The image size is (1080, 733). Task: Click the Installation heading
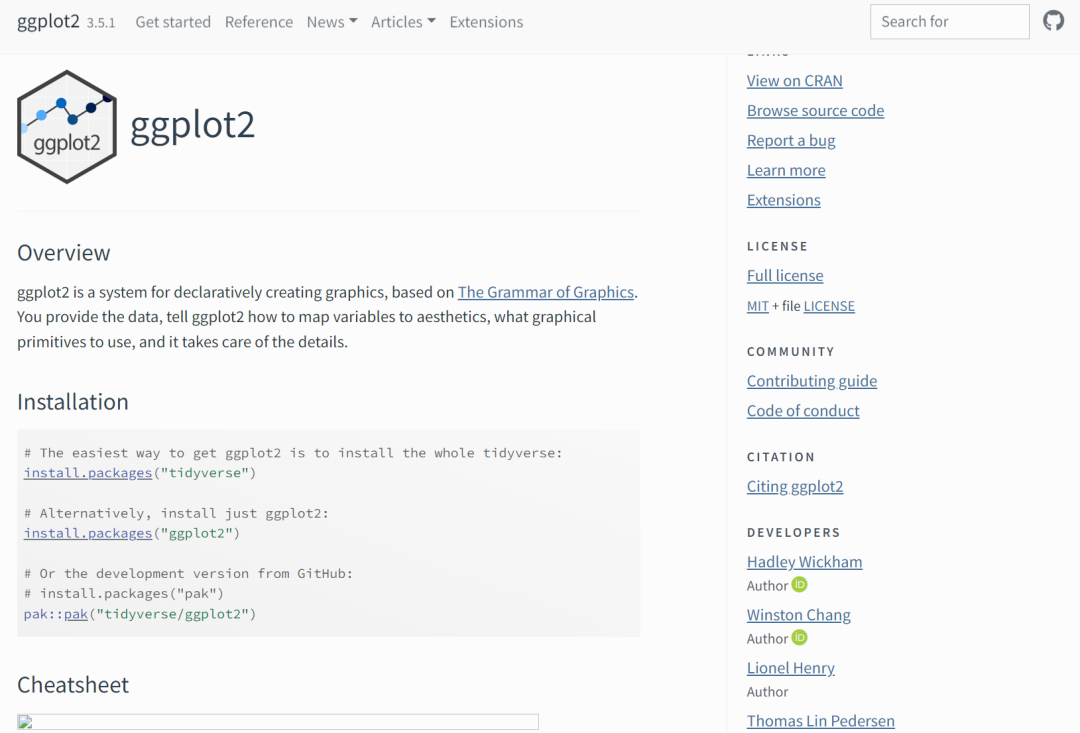(73, 402)
